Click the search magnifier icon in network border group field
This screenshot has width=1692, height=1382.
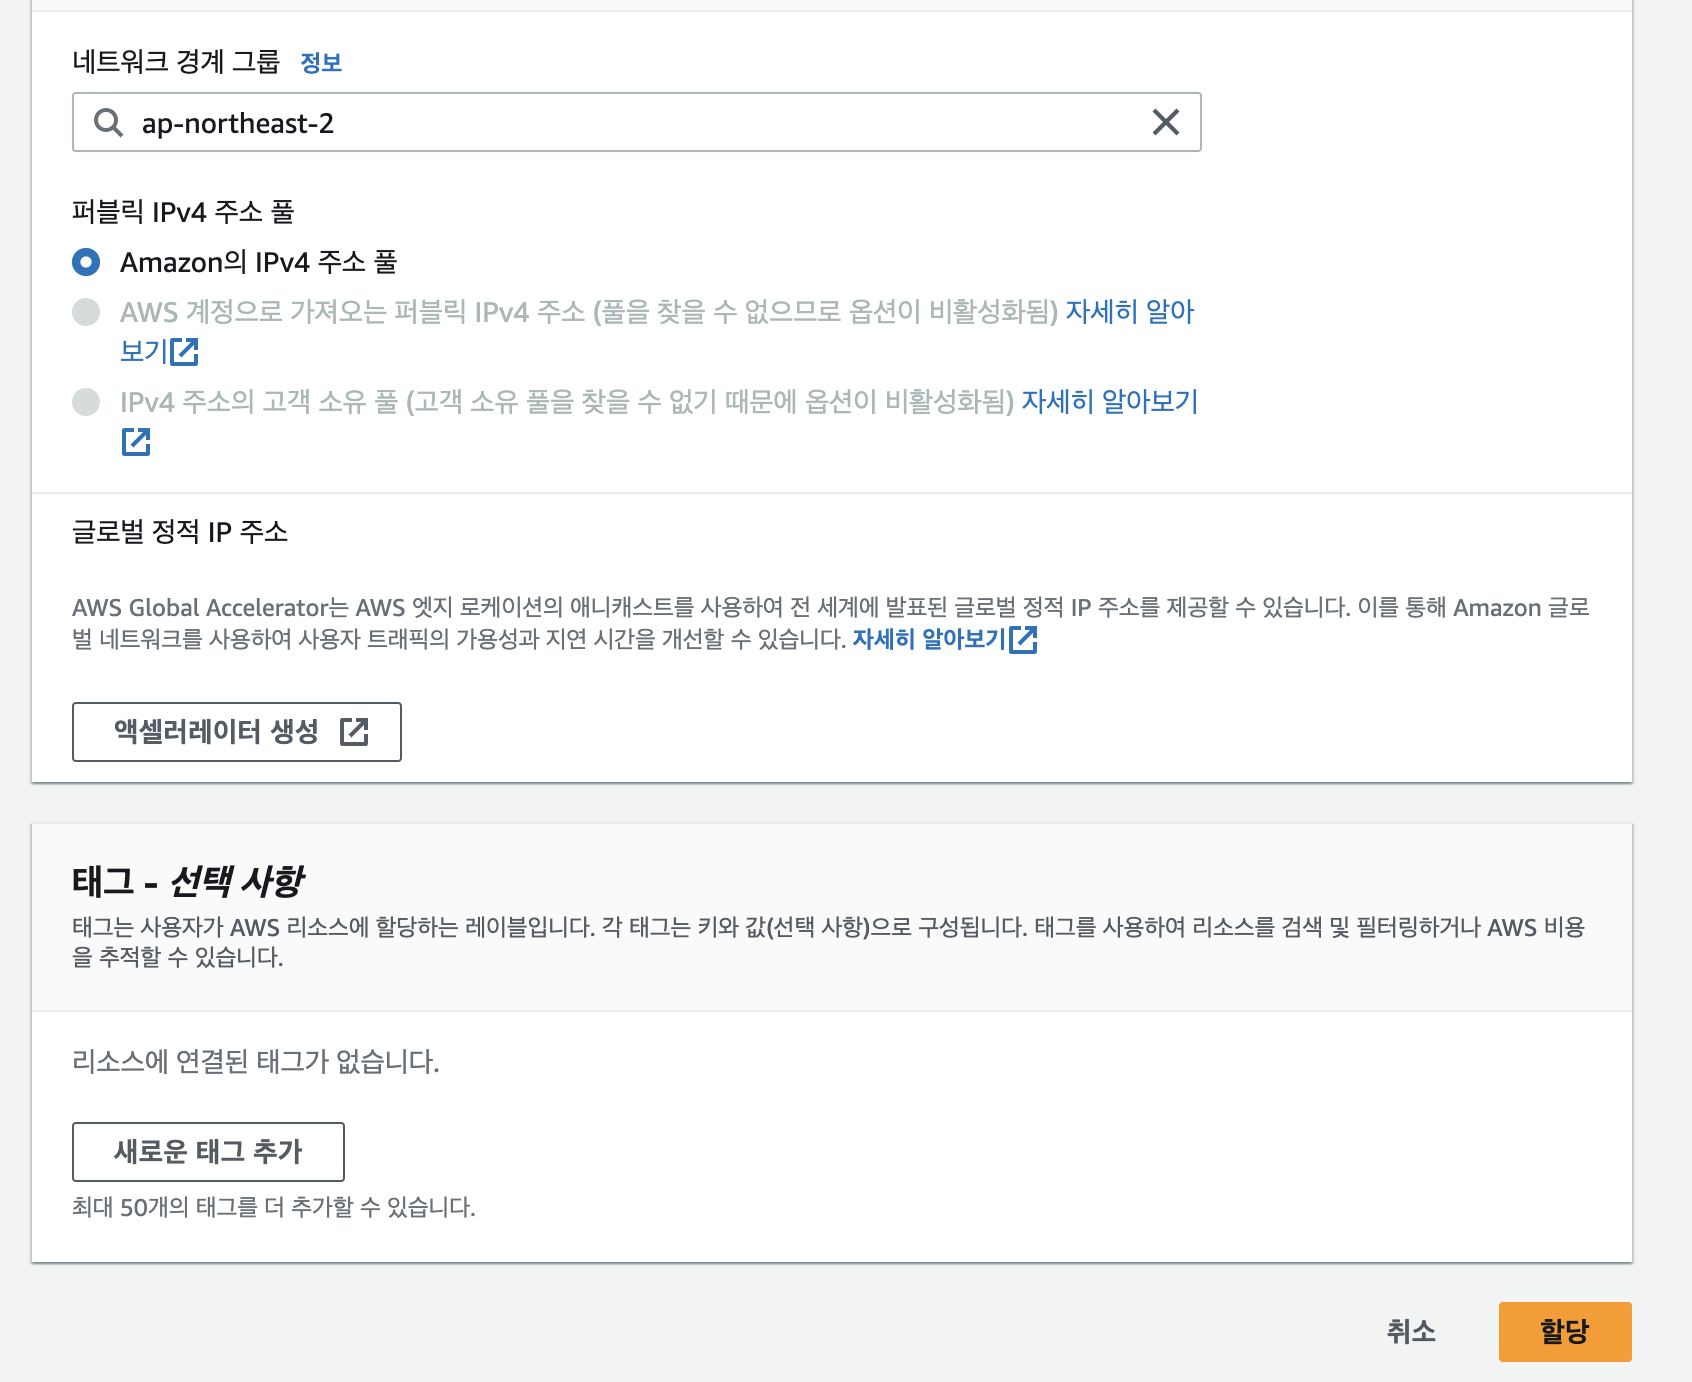(108, 123)
